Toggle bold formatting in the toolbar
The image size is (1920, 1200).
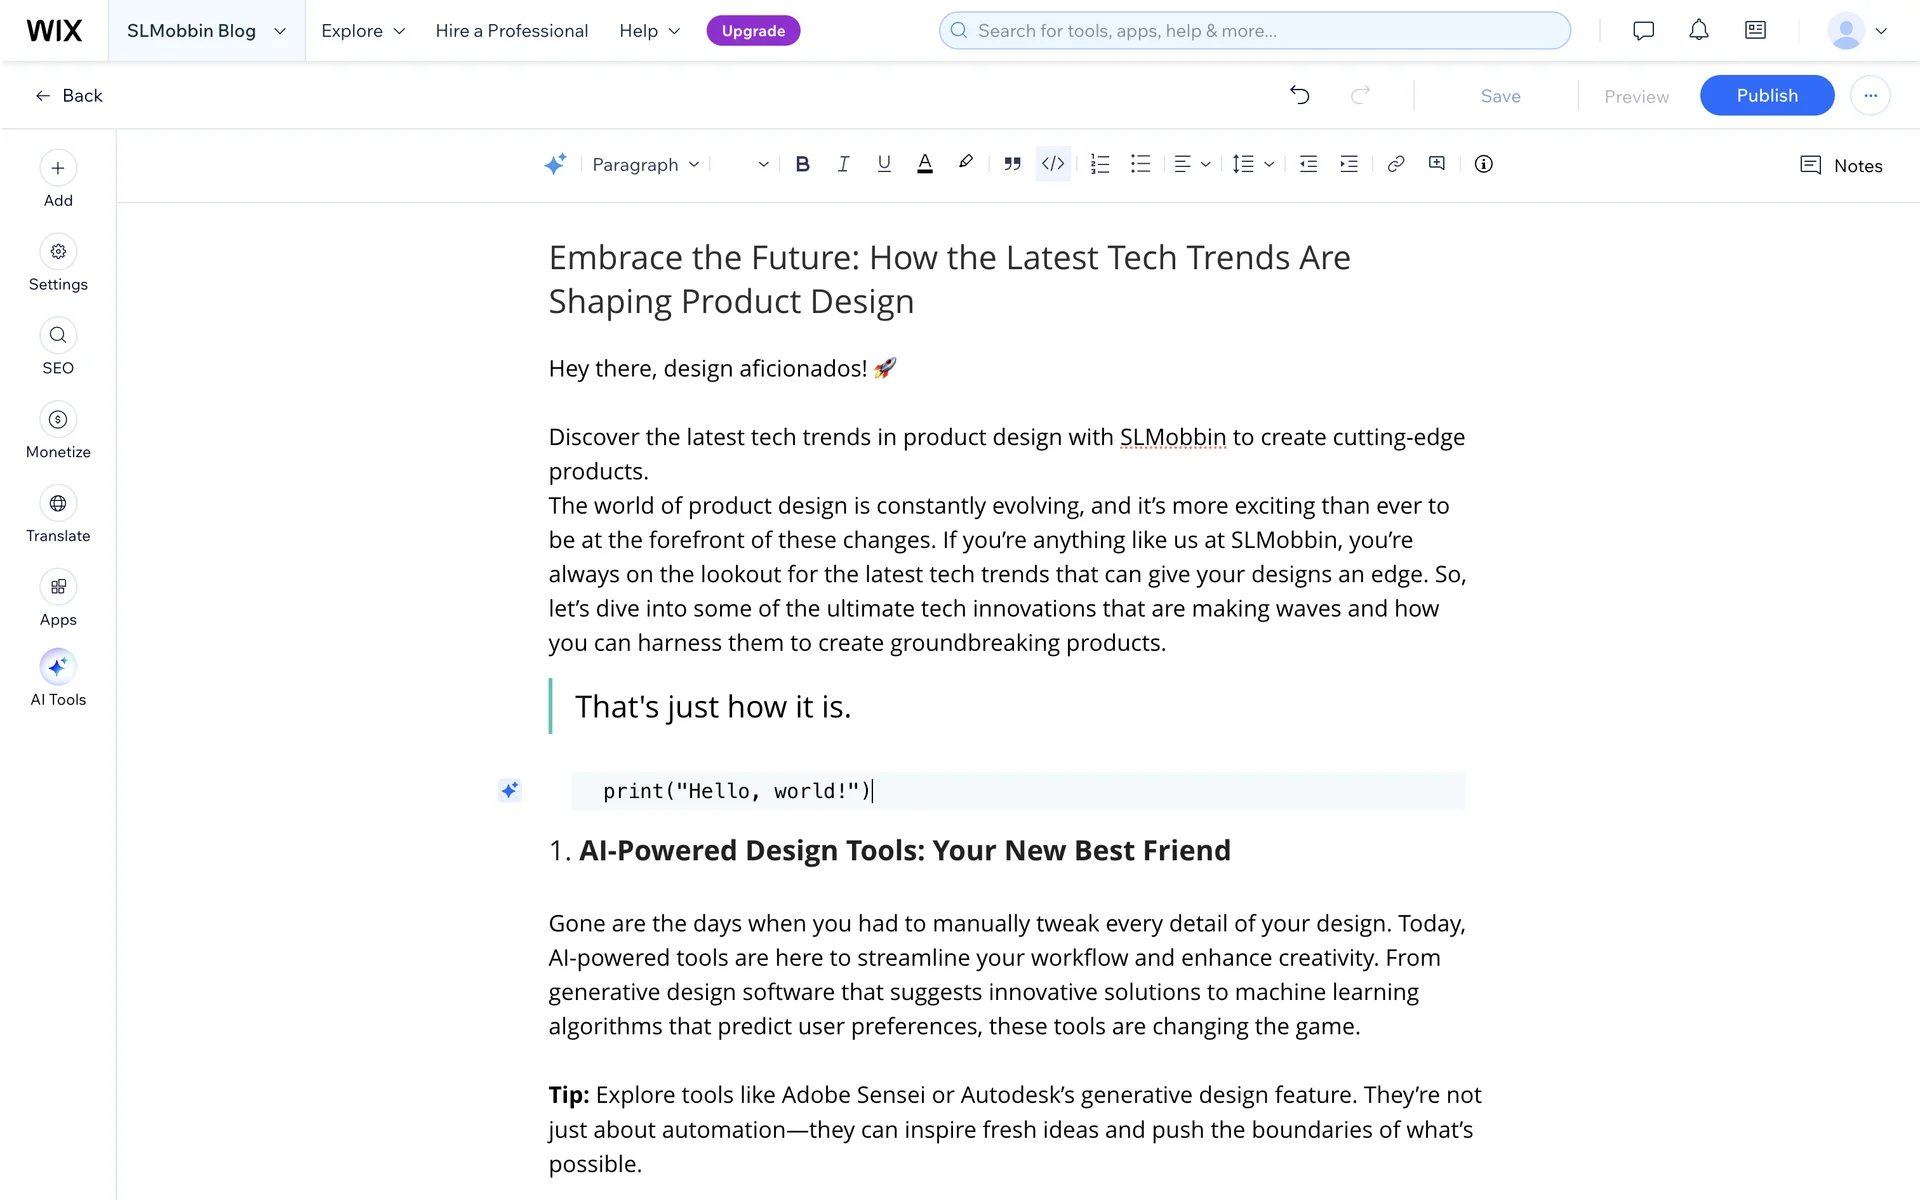pyautogui.click(x=802, y=165)
